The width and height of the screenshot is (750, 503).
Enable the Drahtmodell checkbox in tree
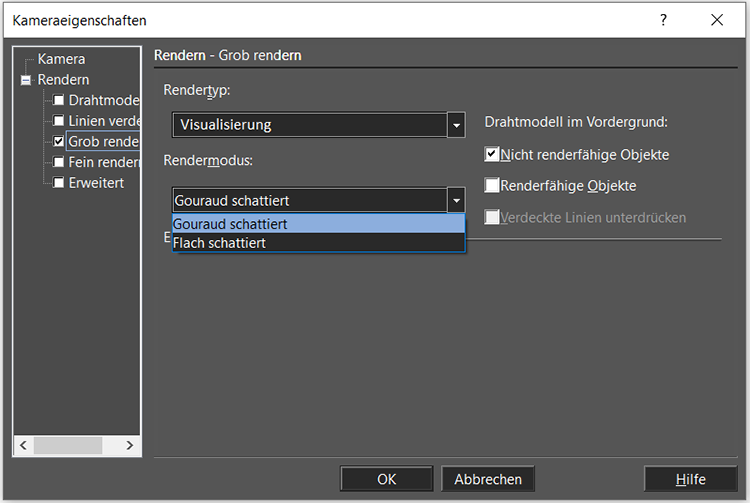pyautogui.click(x=58, y=100)
